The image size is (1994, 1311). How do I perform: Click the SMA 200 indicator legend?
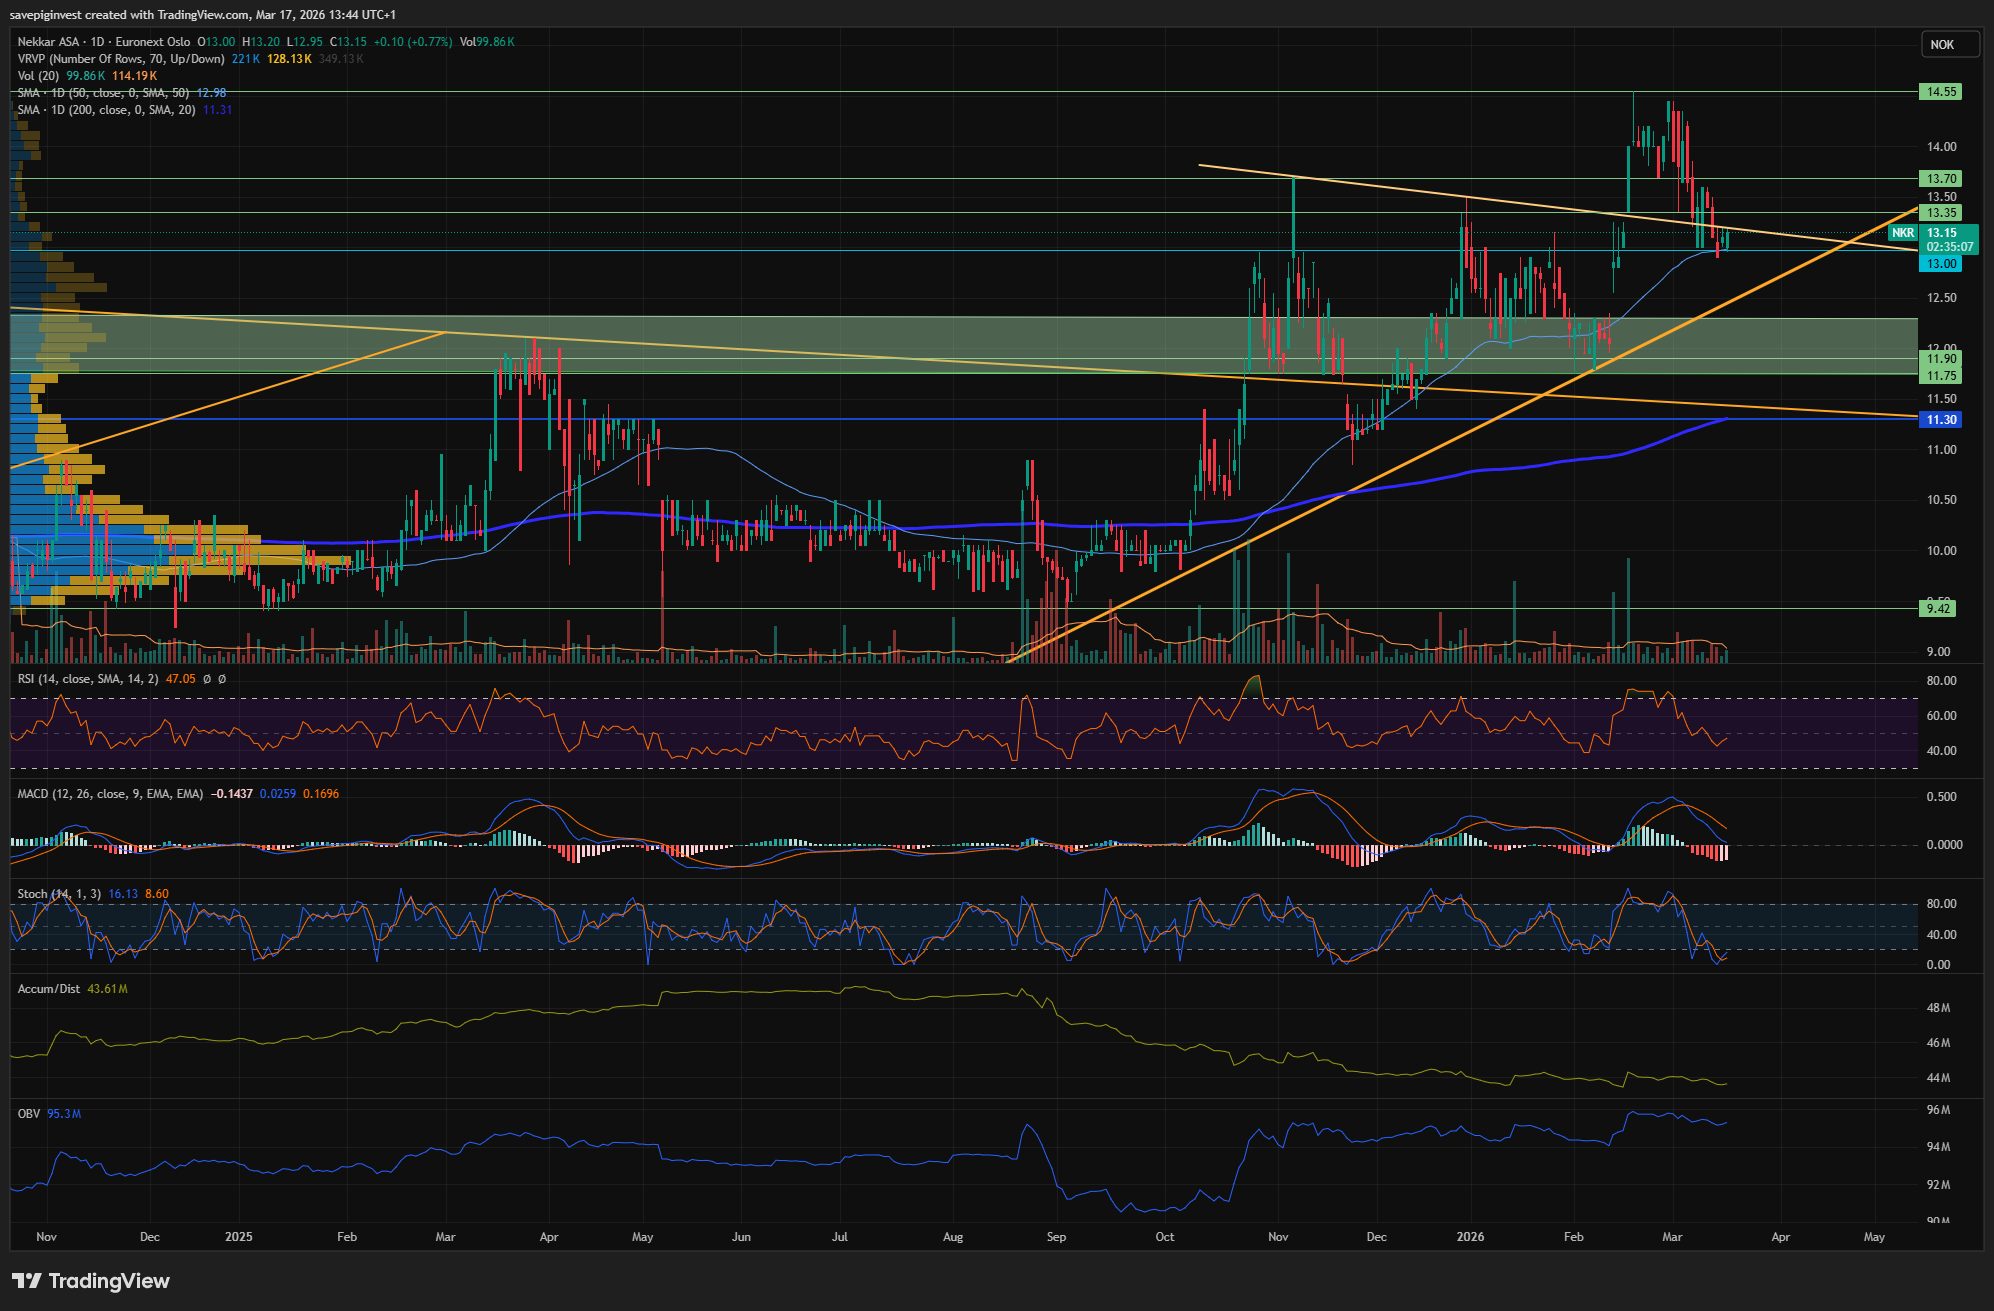[106, 110]
